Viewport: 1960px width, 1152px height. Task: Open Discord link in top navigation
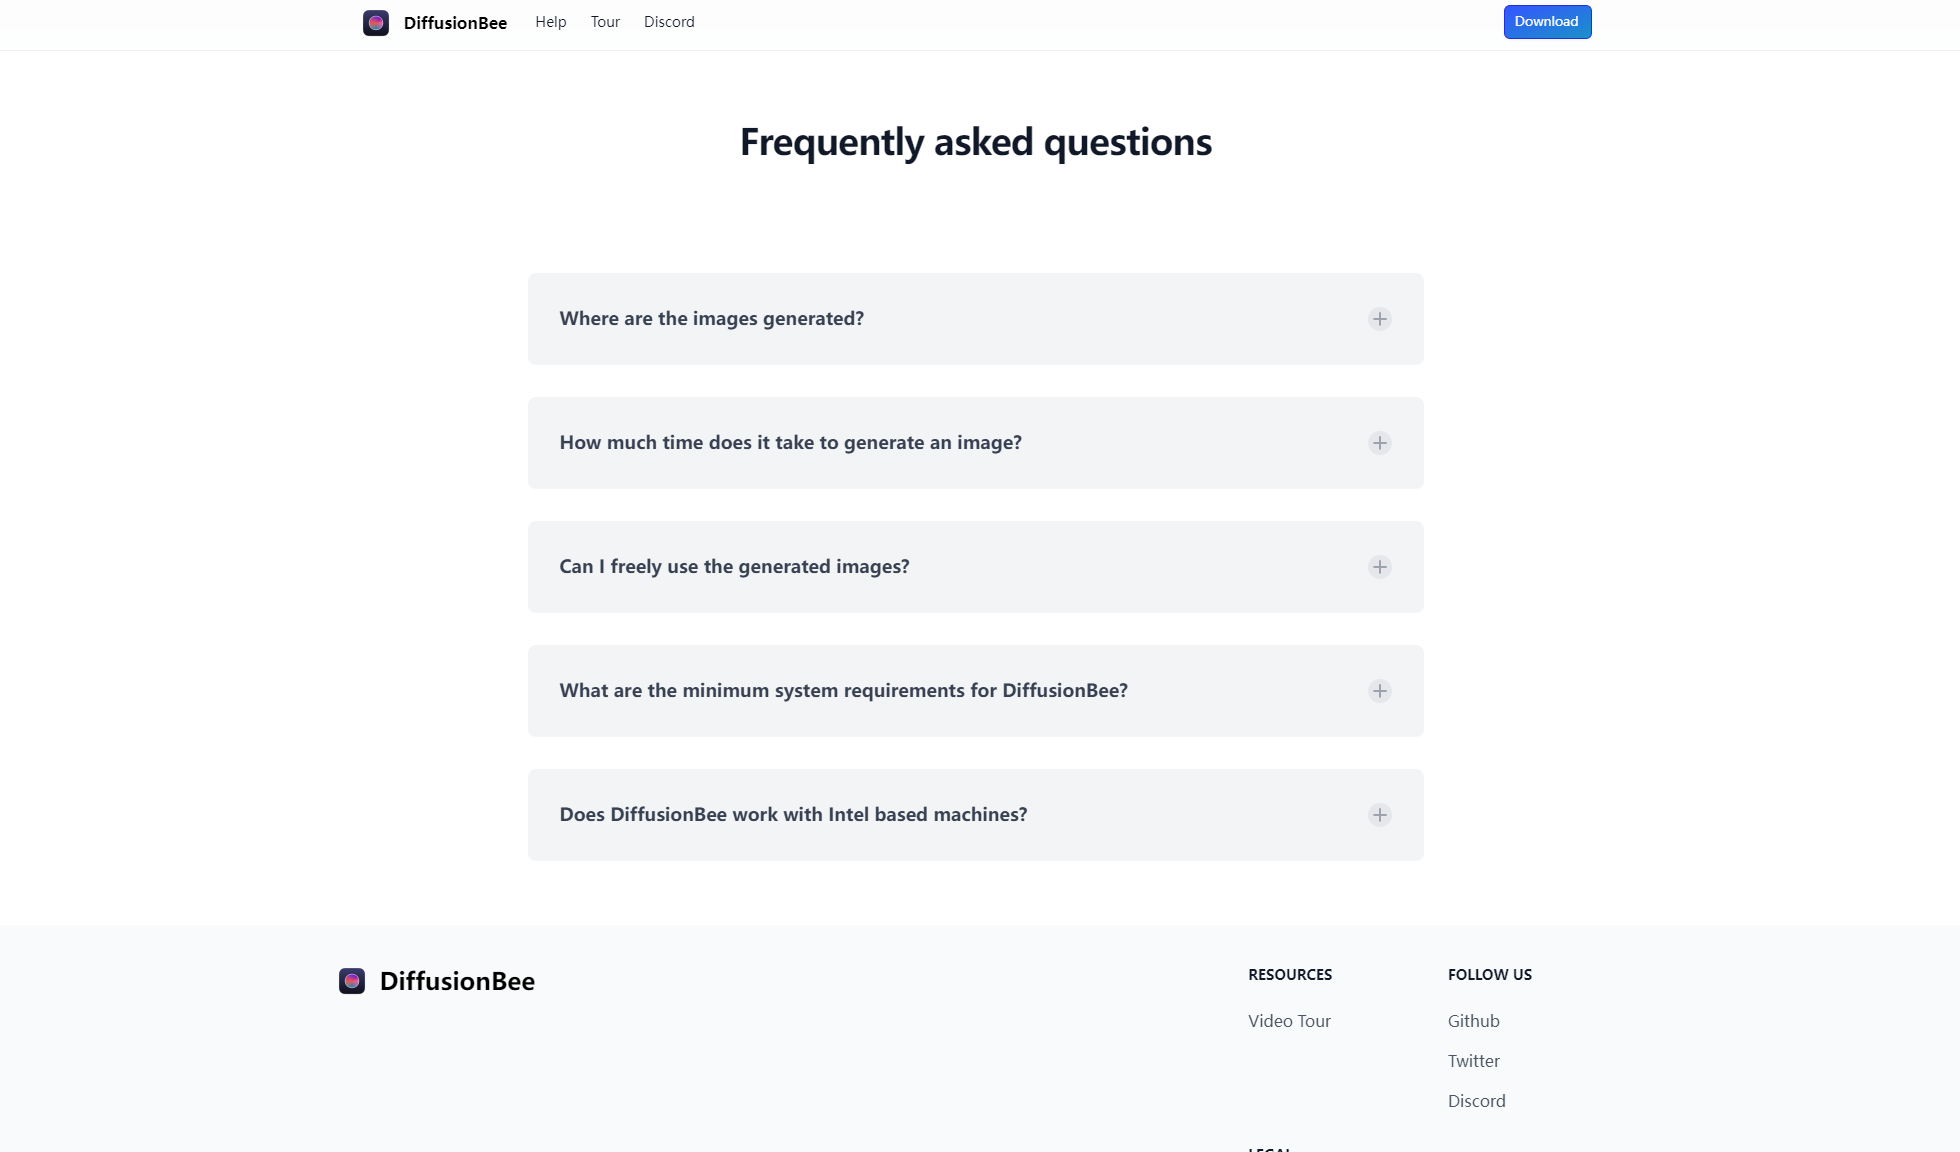coord(669,22)
